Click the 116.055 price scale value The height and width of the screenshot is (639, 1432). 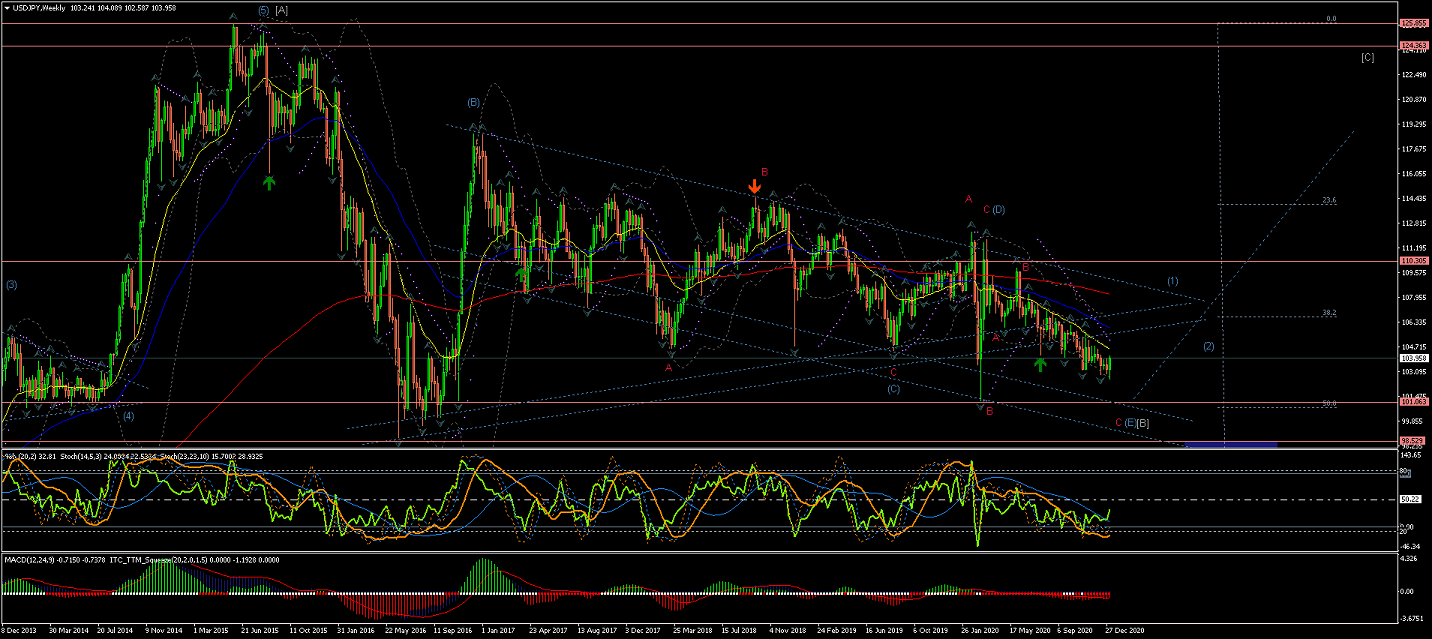tap(1414, 173)
